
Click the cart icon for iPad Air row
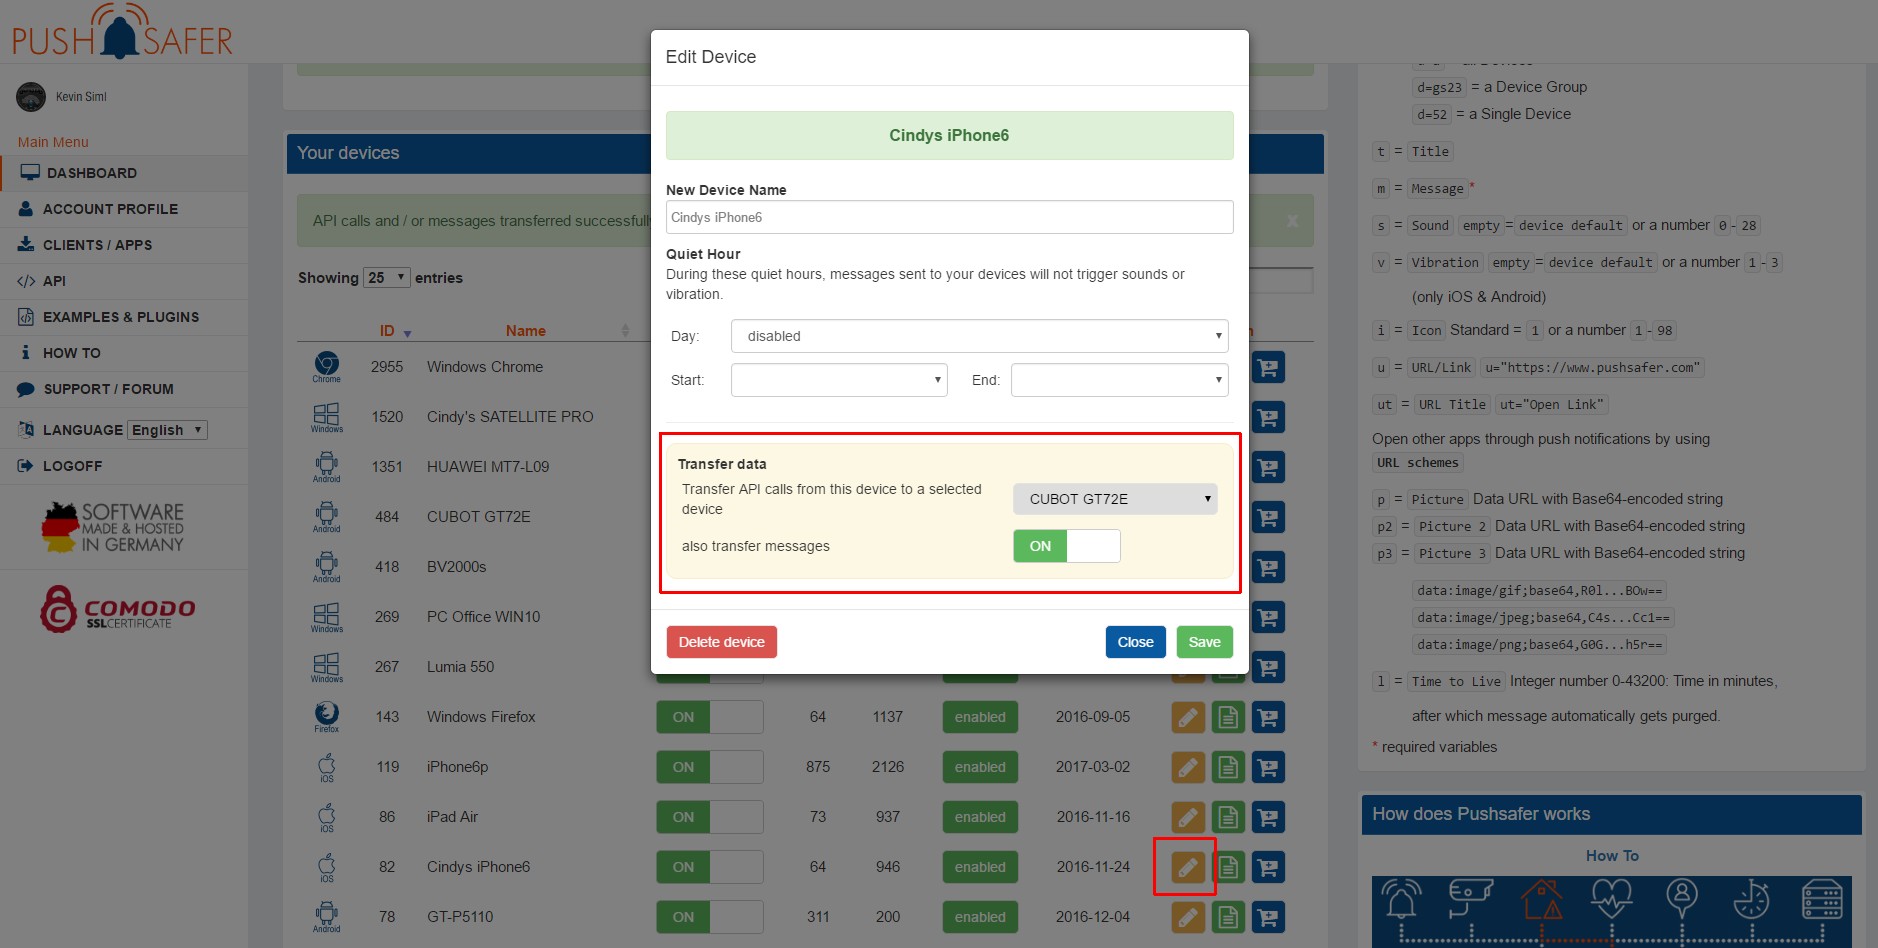1268,817
